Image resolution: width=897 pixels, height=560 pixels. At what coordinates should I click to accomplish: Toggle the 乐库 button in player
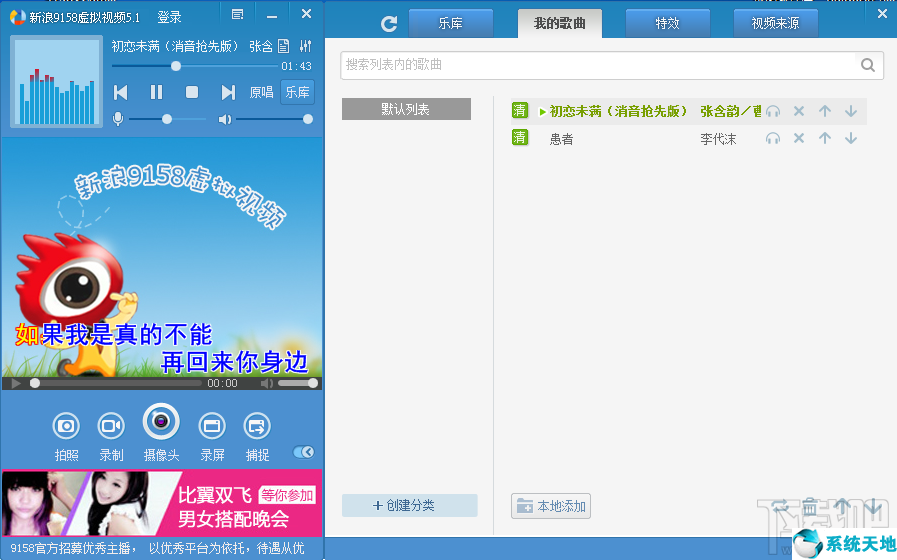[x=297, y=92]
